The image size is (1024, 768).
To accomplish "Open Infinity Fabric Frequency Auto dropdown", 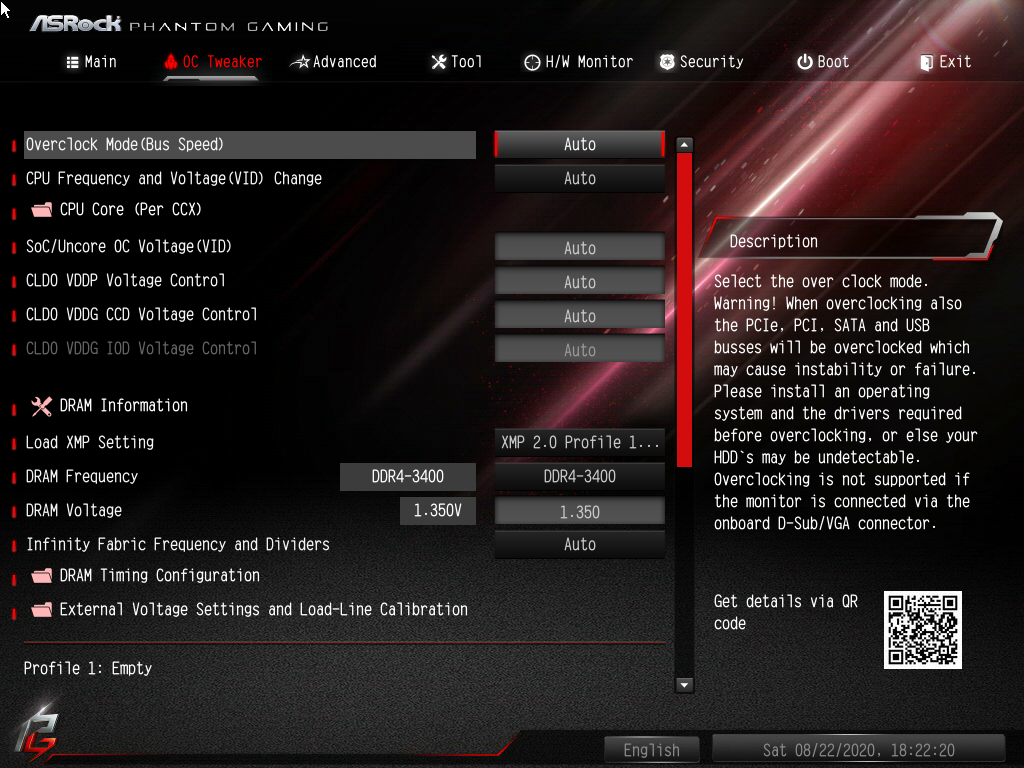I will (x=580, y=544).
